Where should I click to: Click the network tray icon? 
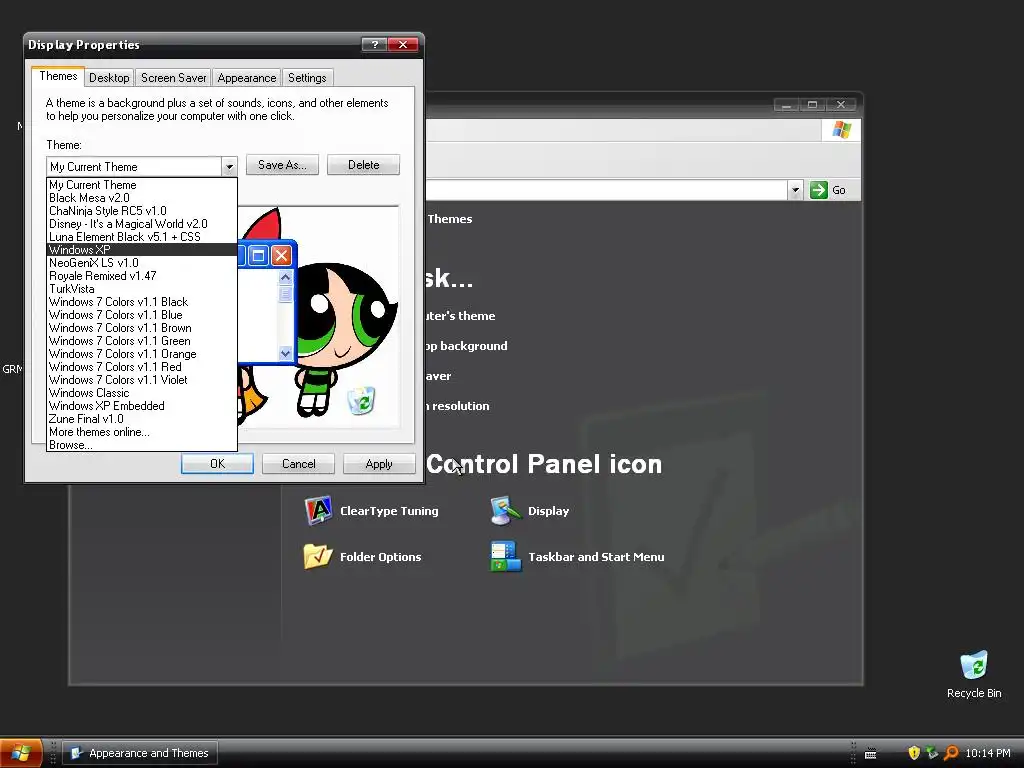click(932, 753)
